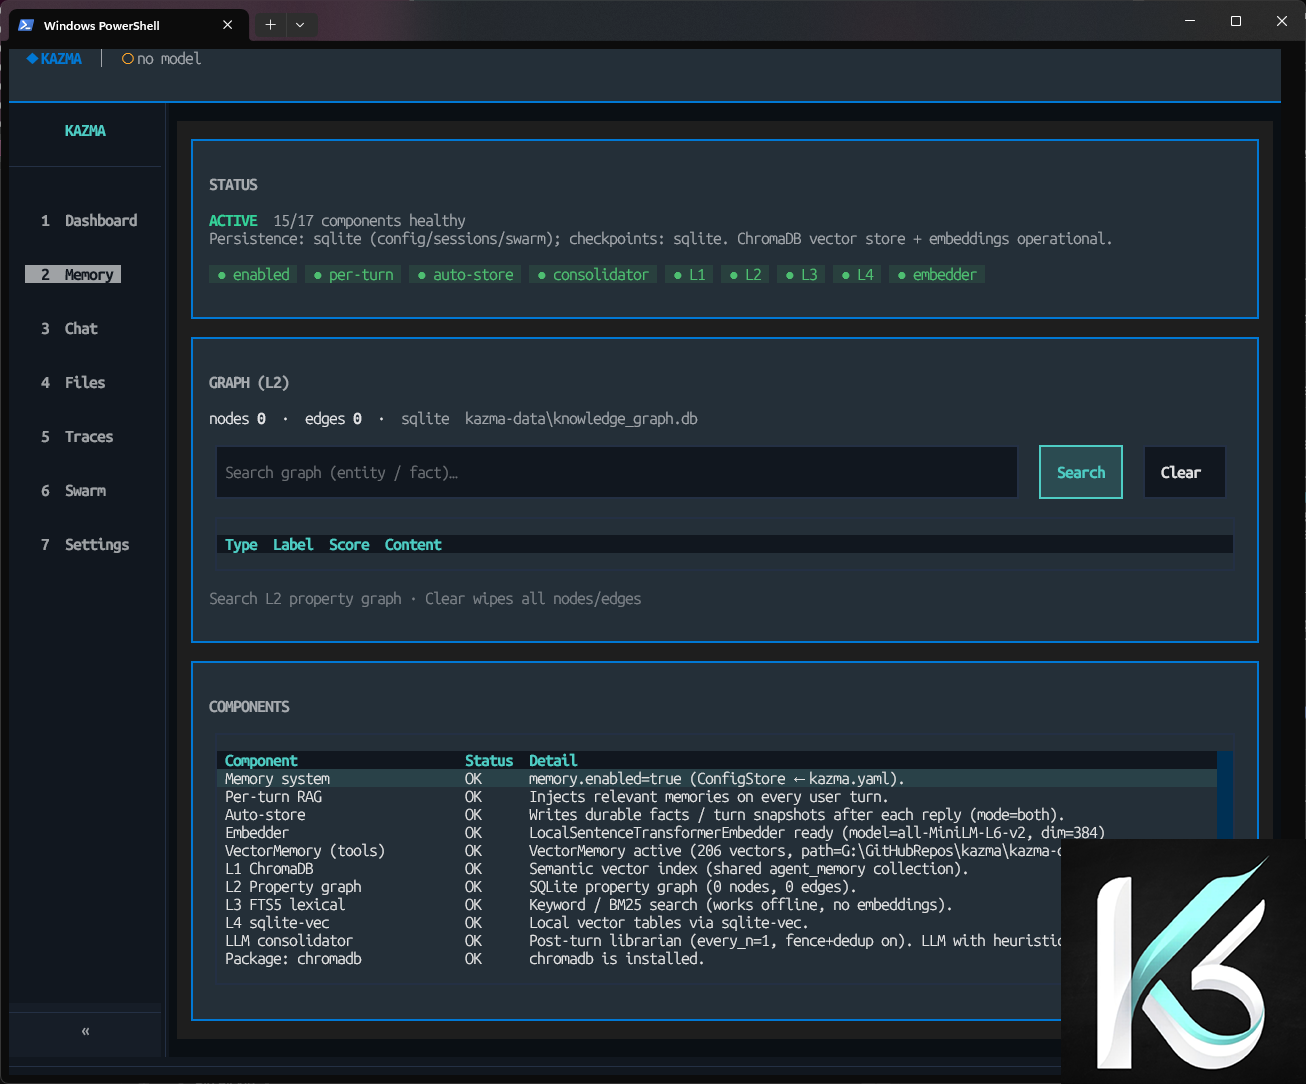
Task: Select the 'L1 ChromaDB' component row
Action: coord(639,869)
